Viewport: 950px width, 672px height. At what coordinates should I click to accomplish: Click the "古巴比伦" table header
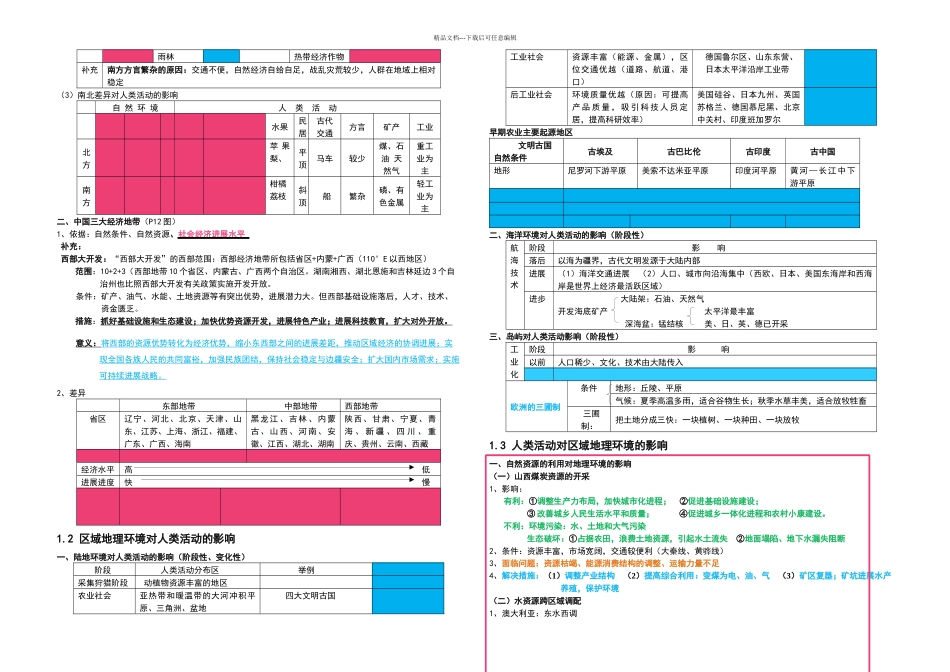683,151
